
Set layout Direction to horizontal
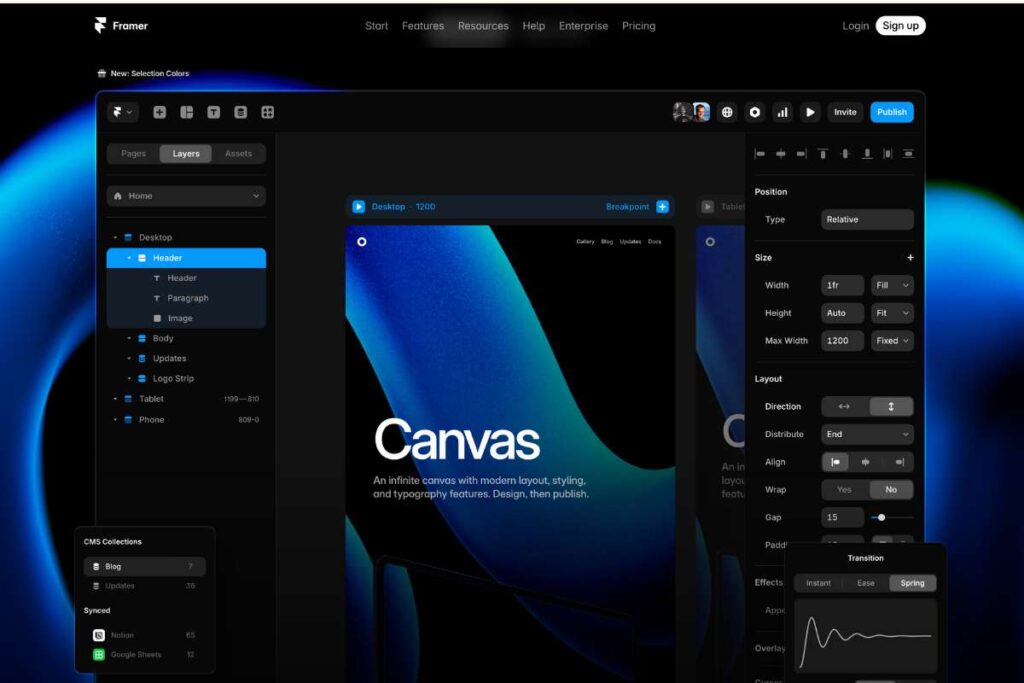(x=845, y=406)
